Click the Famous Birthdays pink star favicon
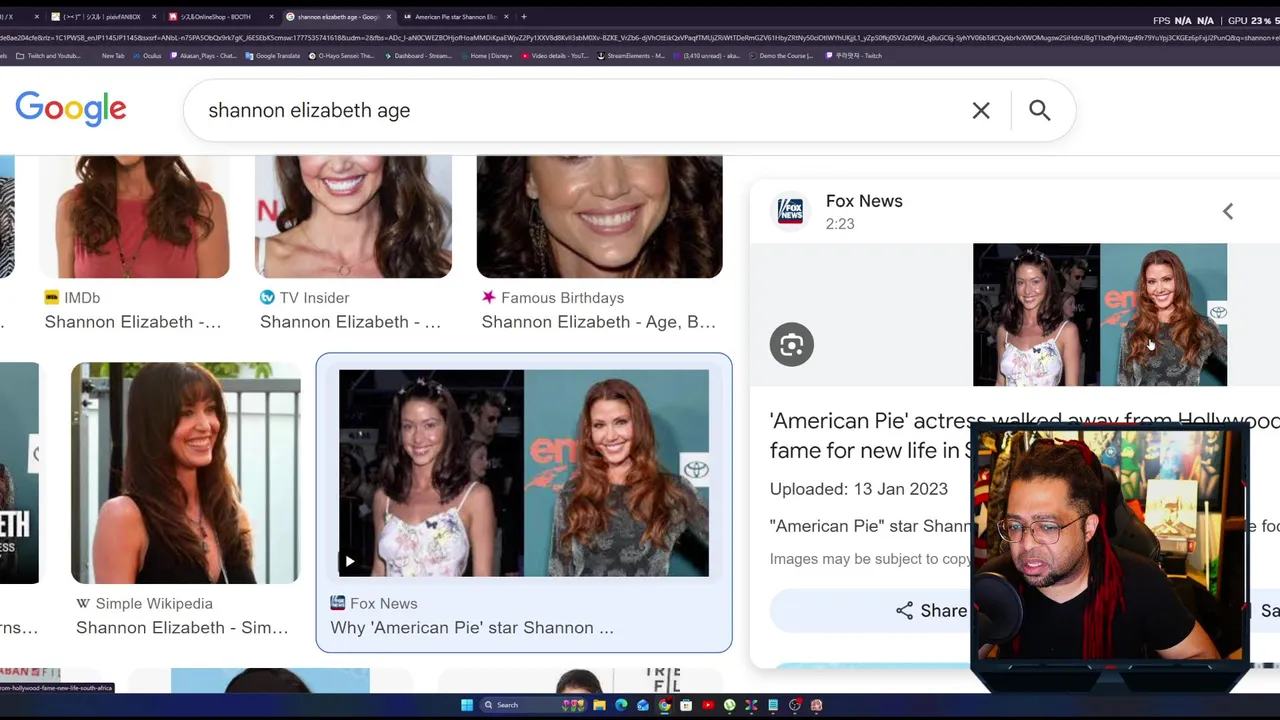The height and width of the screenshot is (720, 1280). point(489,297)
